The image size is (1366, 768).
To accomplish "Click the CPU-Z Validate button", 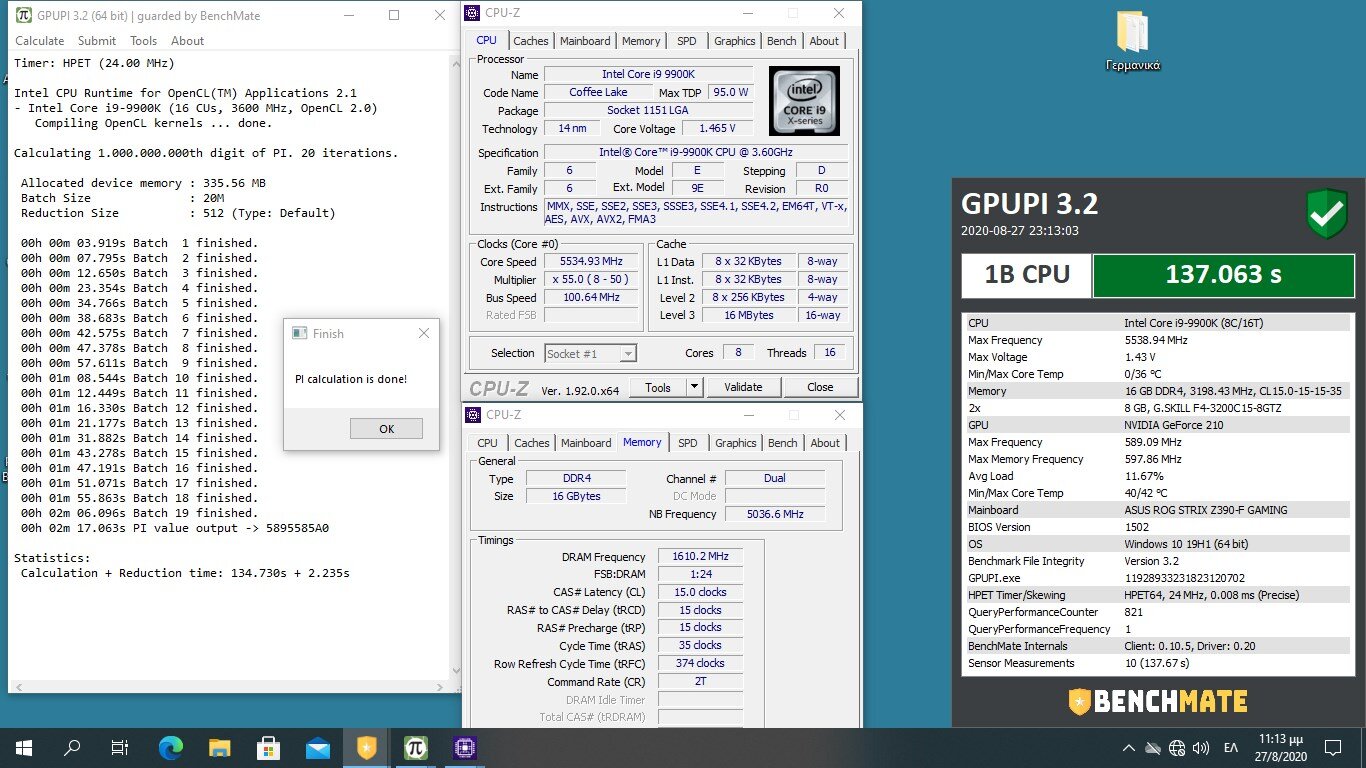I will tap(743, 387).
